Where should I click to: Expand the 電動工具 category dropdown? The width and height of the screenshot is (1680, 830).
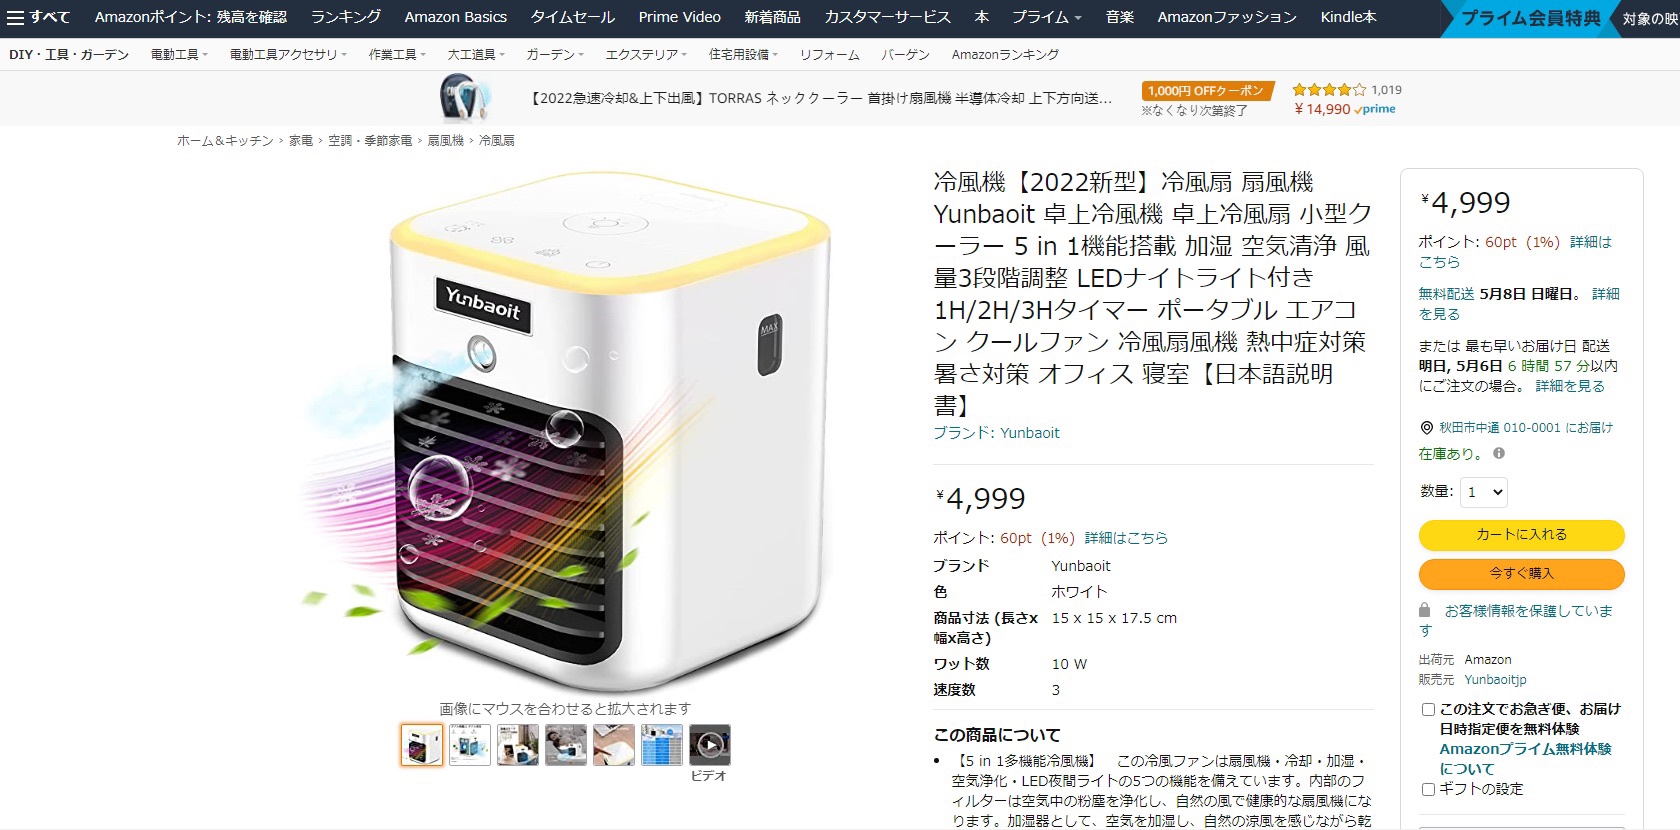pos(179,54)
